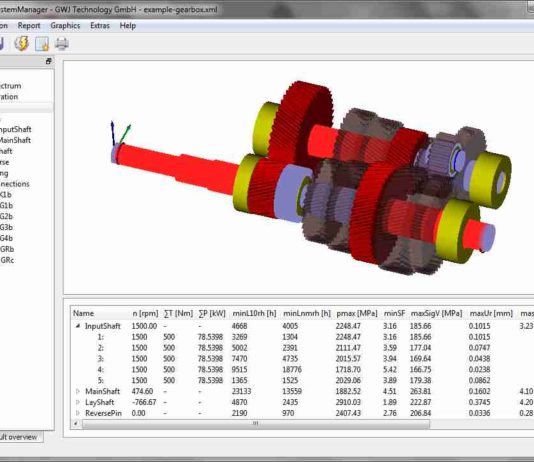
Task: Select the GRc item in sidebar tree
Action: [7, 260]
